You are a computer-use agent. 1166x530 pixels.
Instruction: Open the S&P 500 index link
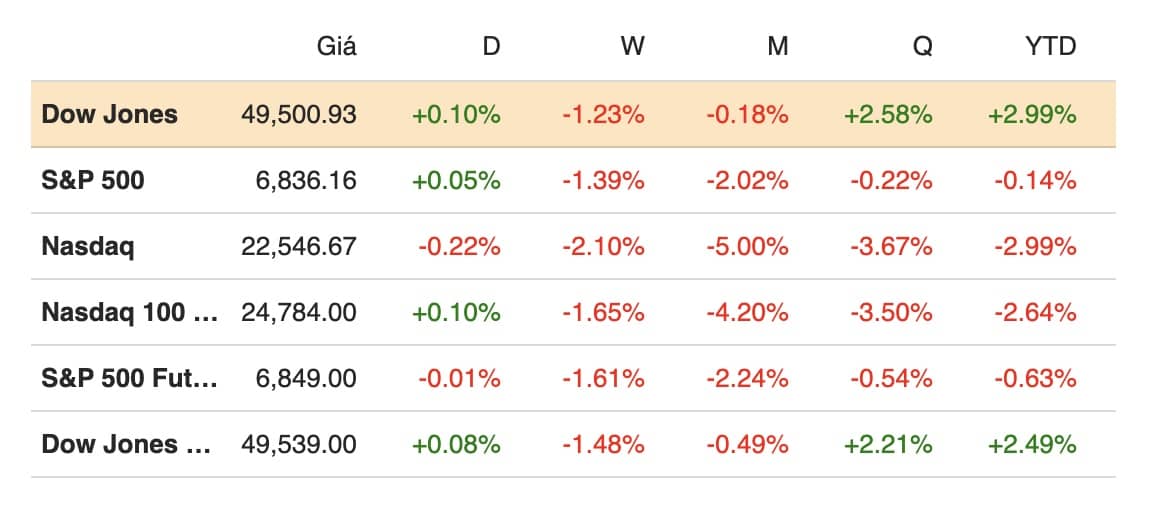[x=93, y=180]
